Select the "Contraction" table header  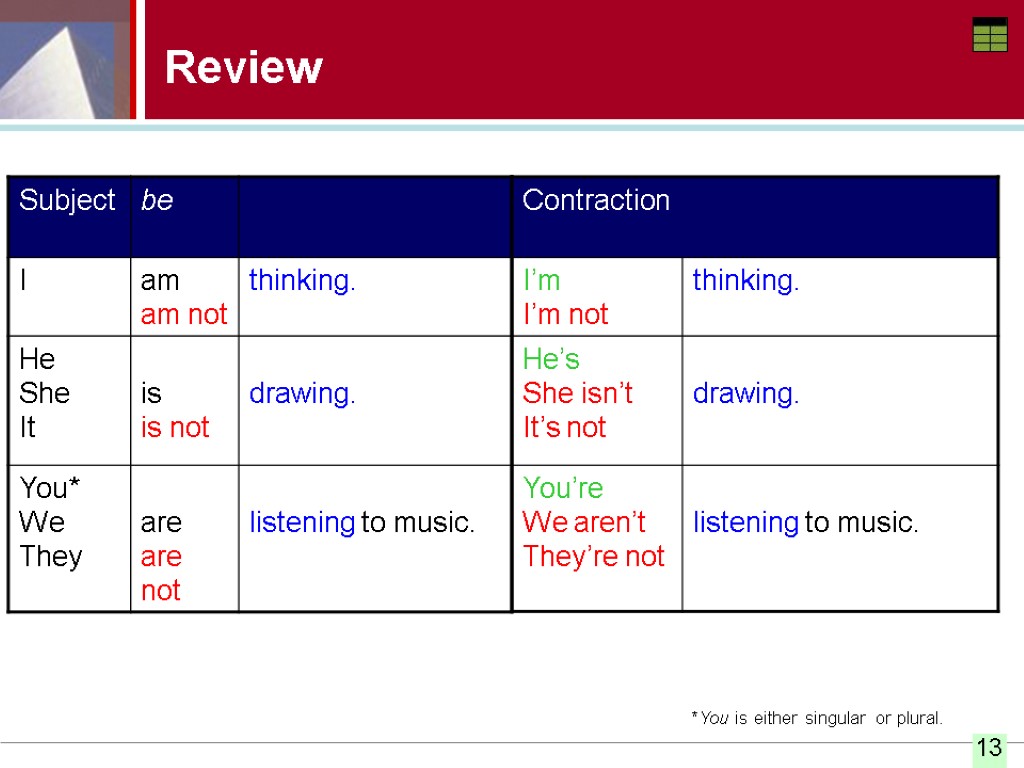(x=596, y=200)
